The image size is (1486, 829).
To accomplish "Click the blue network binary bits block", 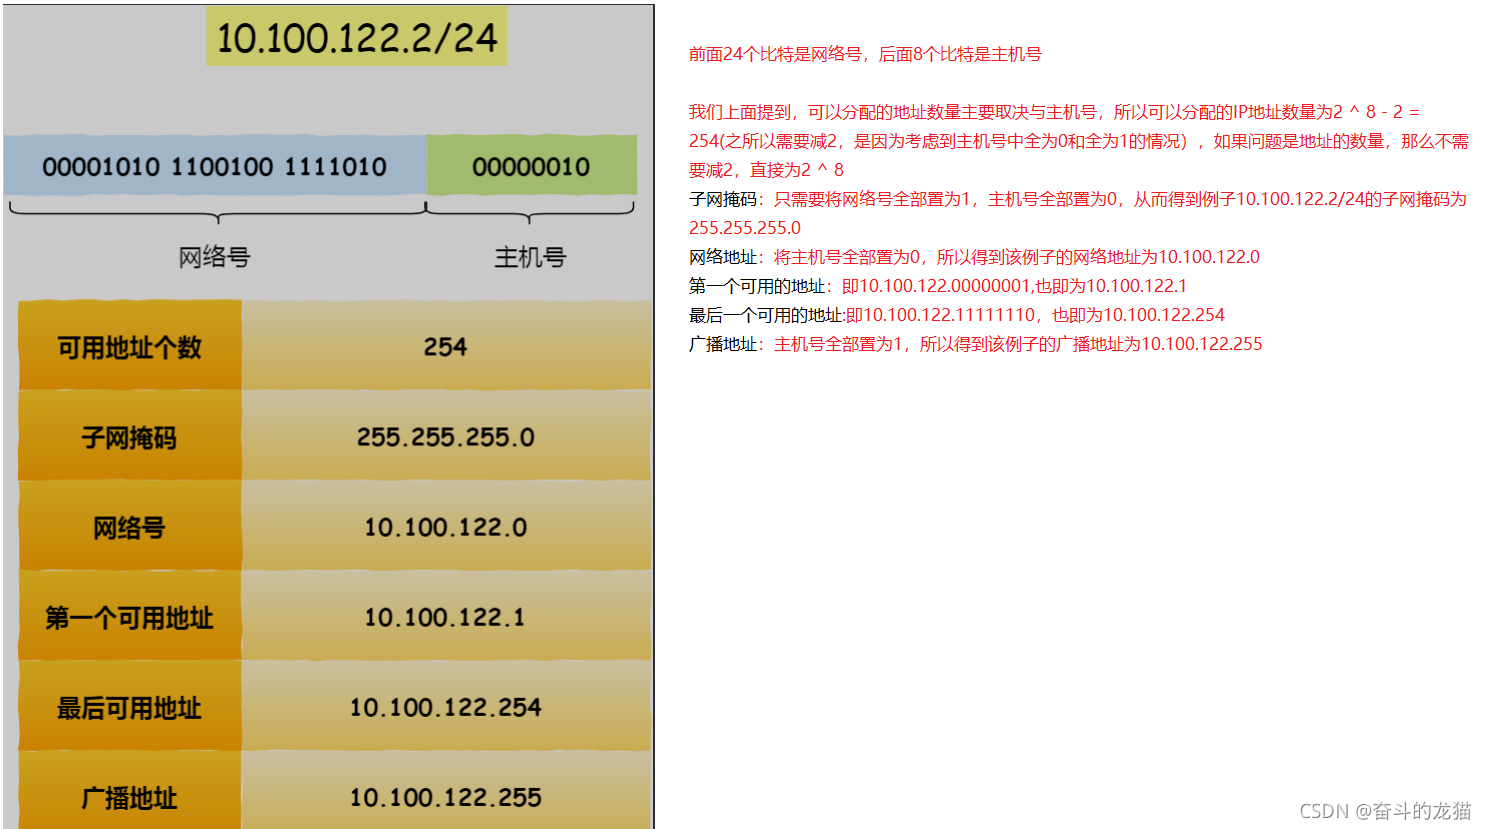I will (x=215, y=166).
